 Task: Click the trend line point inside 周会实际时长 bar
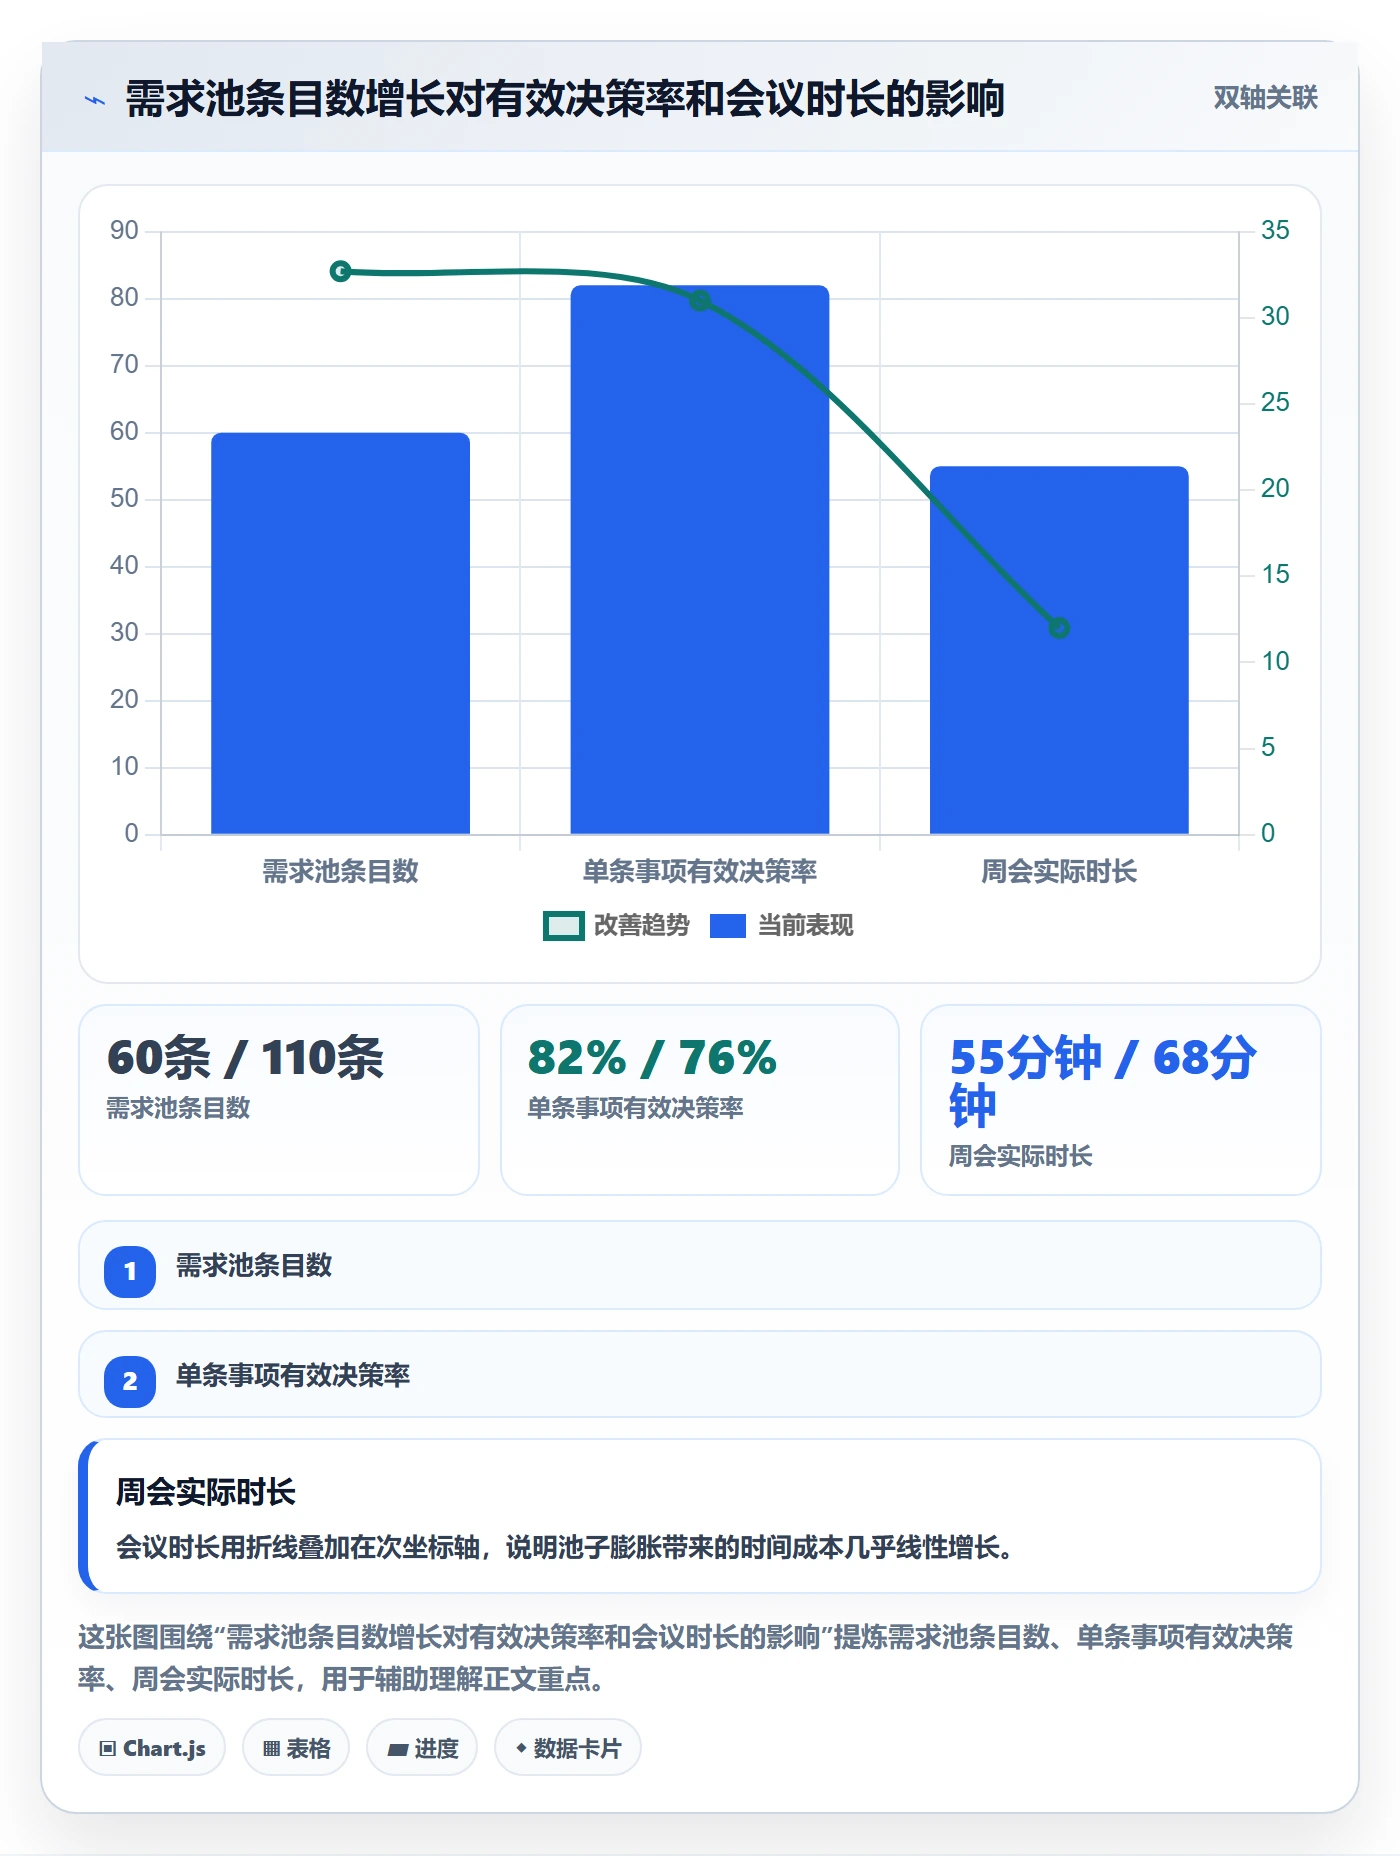point(1059,628)
